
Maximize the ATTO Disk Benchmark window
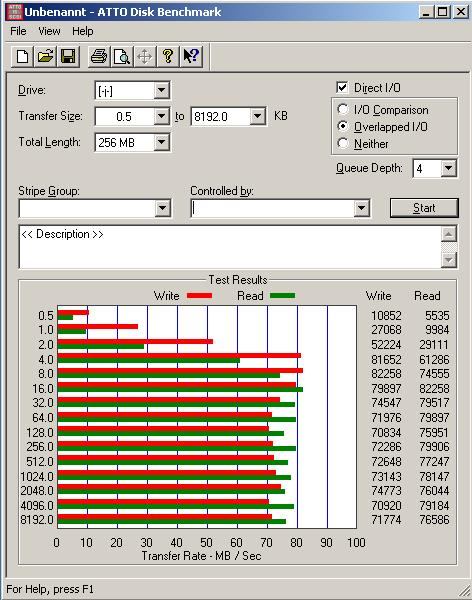(x=442, y=11)
